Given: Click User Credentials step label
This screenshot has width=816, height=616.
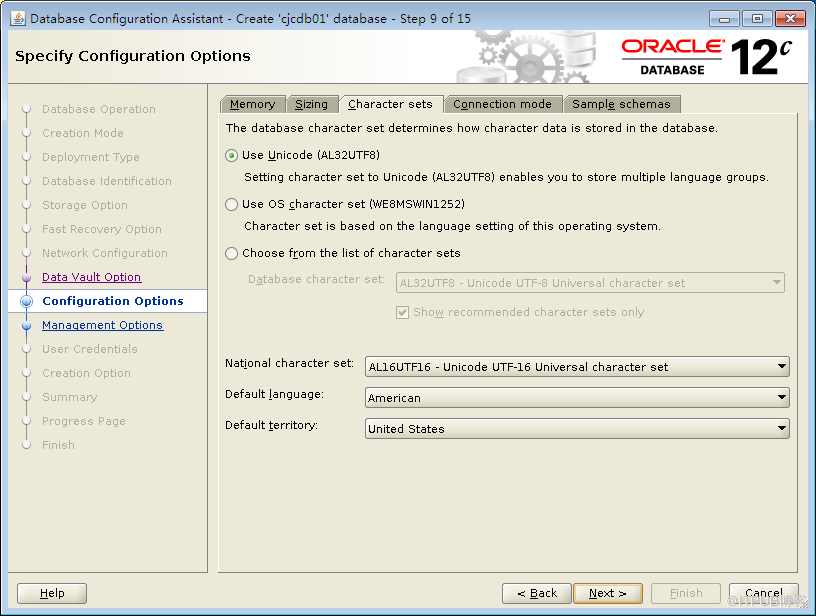Looking at the screenshot, I should 90,349.
